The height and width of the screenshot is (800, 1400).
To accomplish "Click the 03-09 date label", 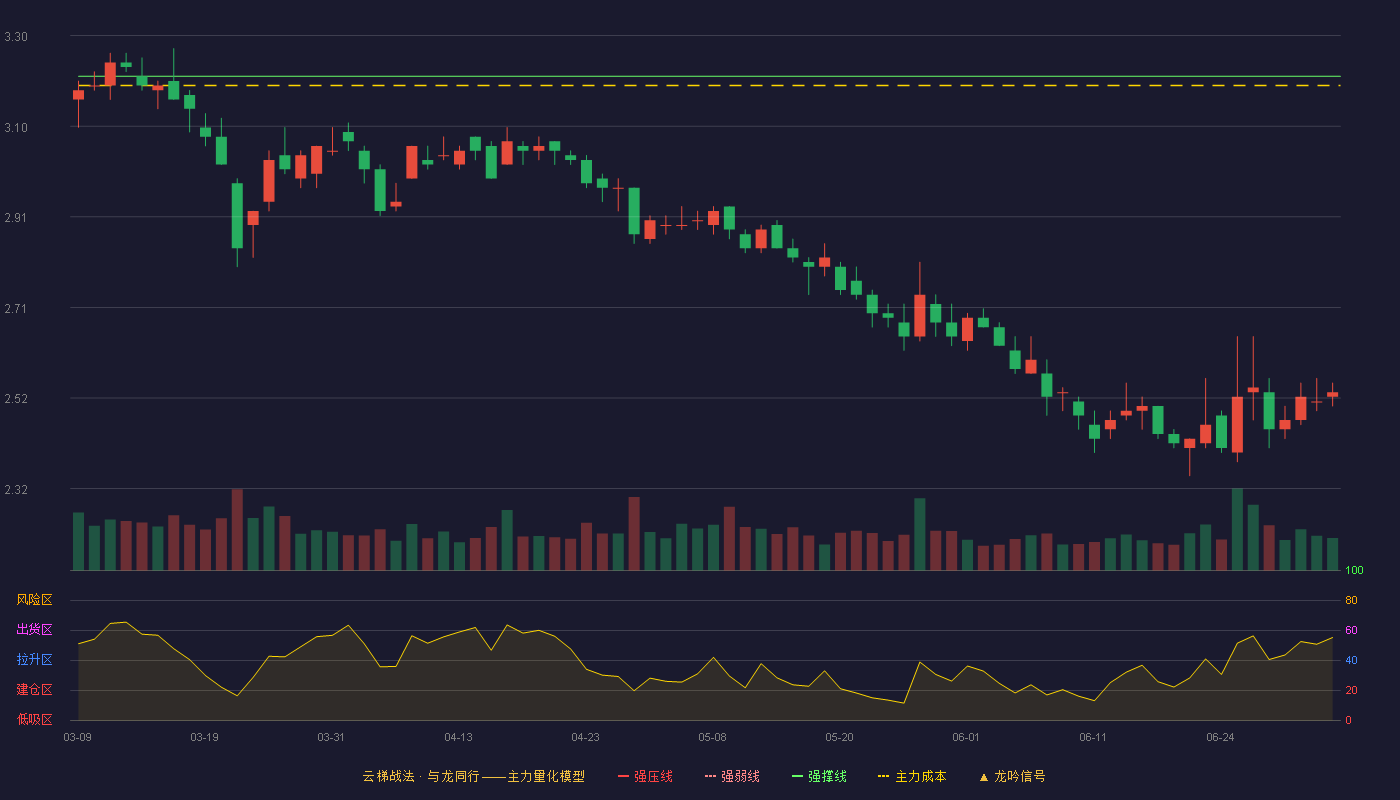I will click(x=78, y=737).
